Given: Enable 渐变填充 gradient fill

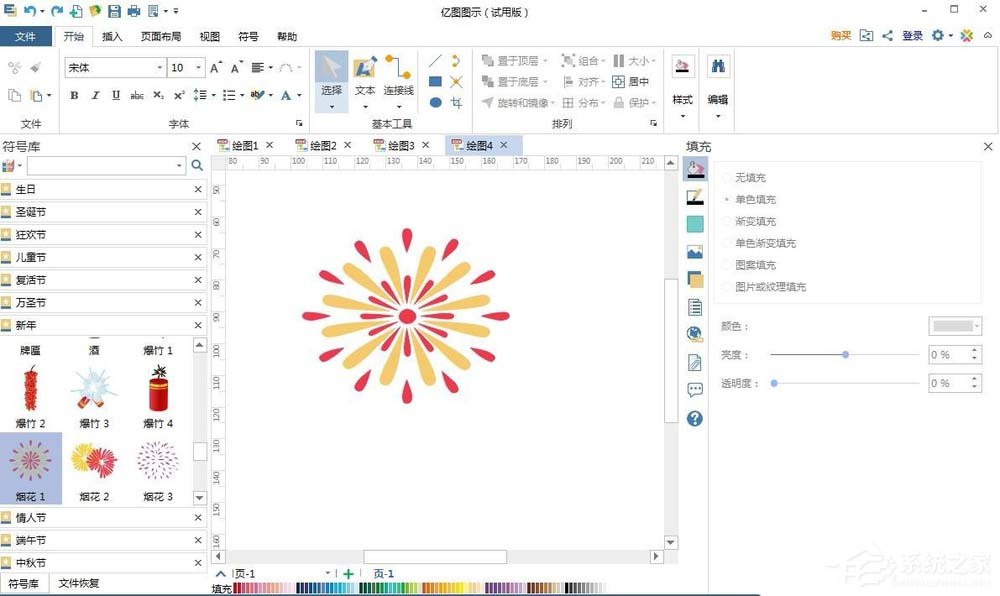Looking at the screenshot, I should coord(753,221).
